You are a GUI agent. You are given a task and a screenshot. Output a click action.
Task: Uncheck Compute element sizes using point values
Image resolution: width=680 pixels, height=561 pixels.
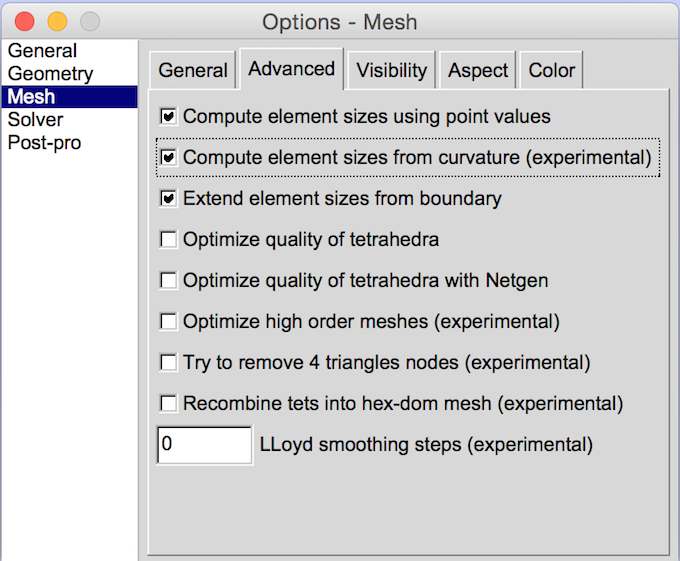point(169,117)
